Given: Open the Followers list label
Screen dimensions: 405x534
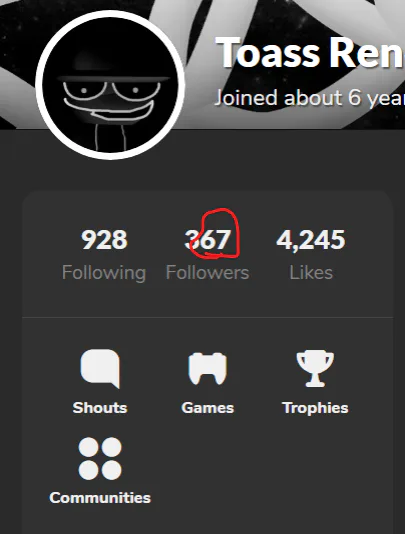Looking at the screenshot, I should pyautogui.click(x=207, y=273).
